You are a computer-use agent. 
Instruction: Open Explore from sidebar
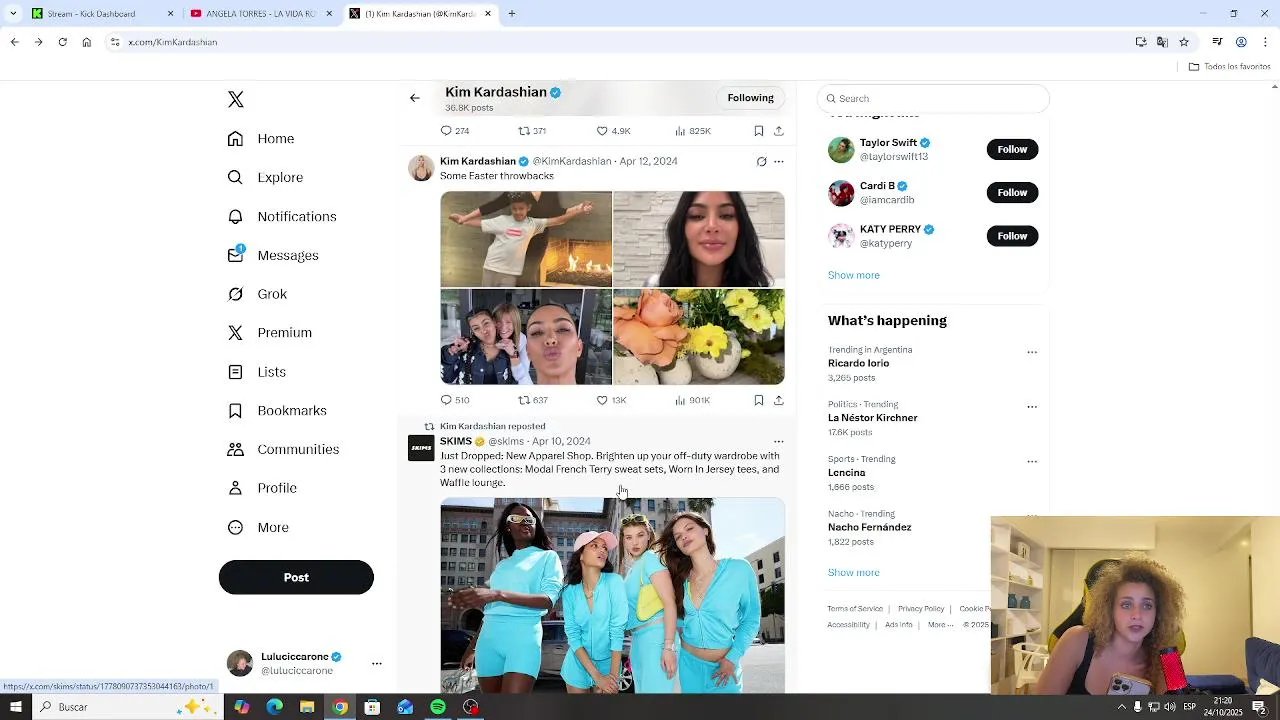[265, 177]
